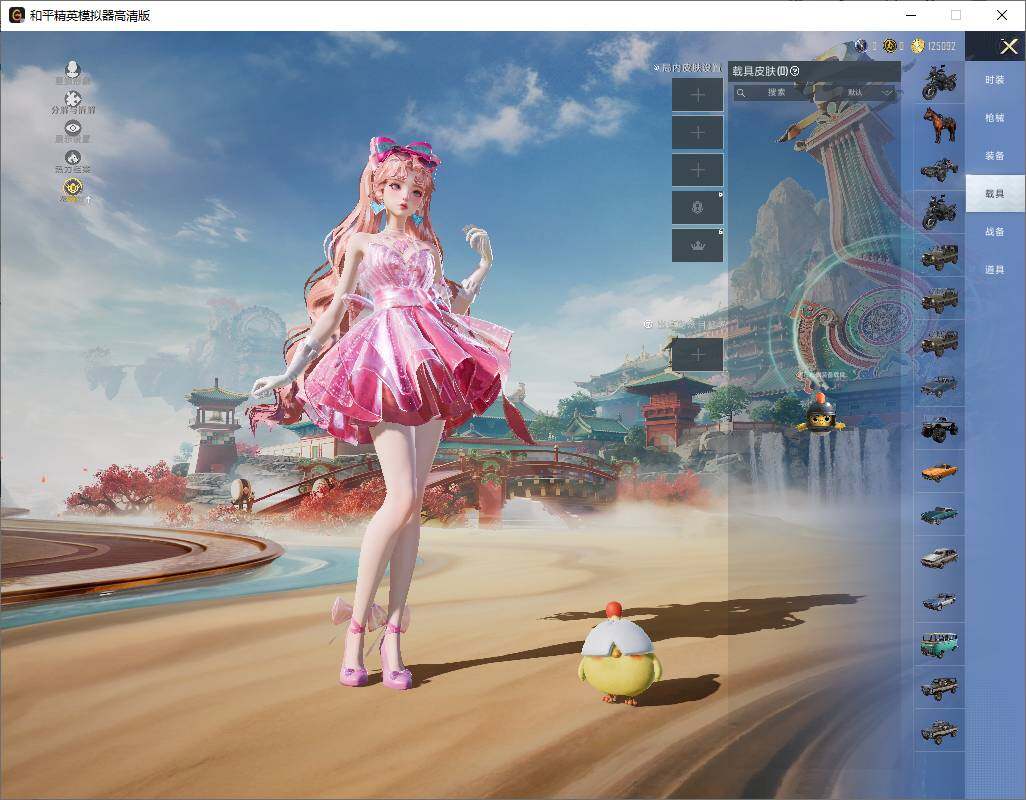The height and width of the screenshot is (800, 1026).
Task: Select the coin balance showing 125092
Action: 935,46
